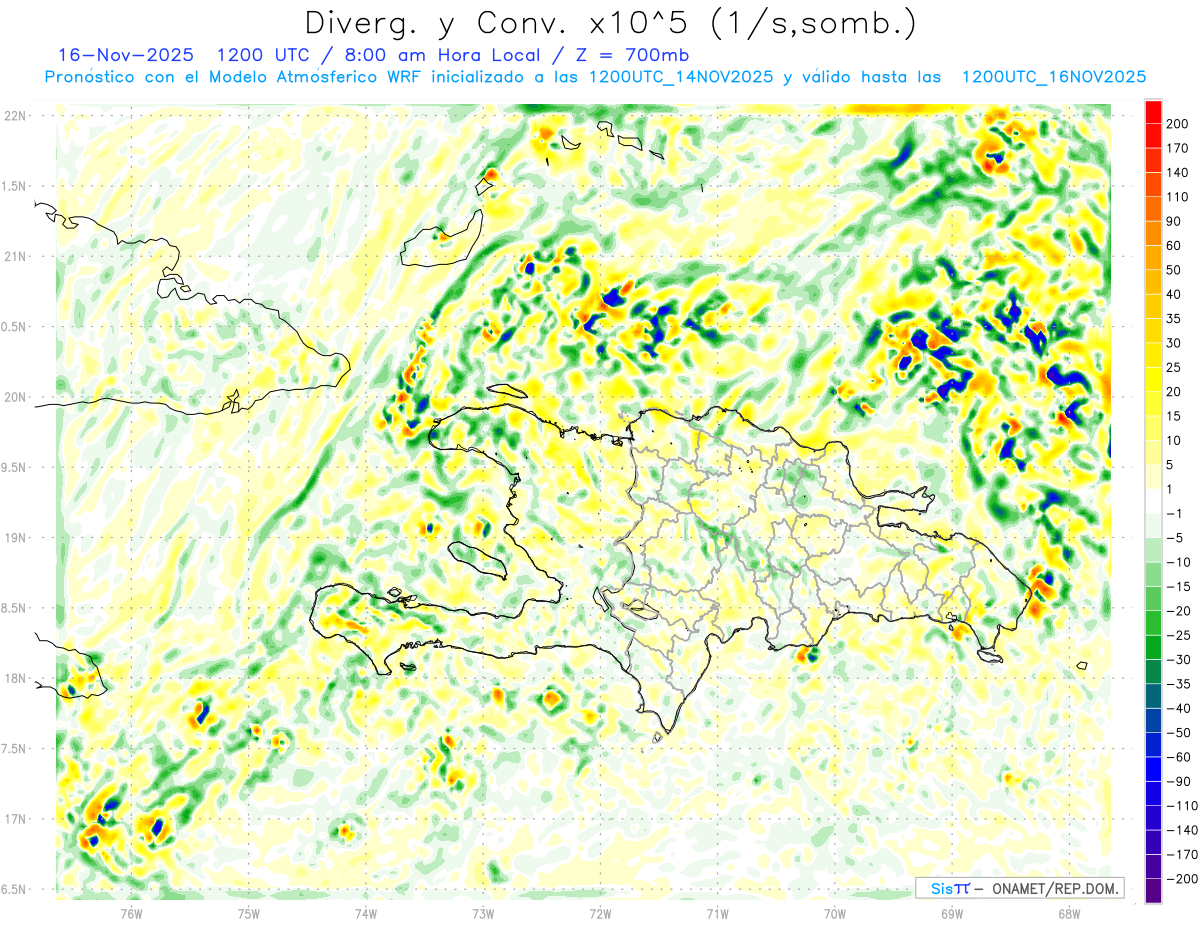The width and height of the screenshot is (1200, 927).
Task: Click the '22N' latitude label
Action: (15, 116)
